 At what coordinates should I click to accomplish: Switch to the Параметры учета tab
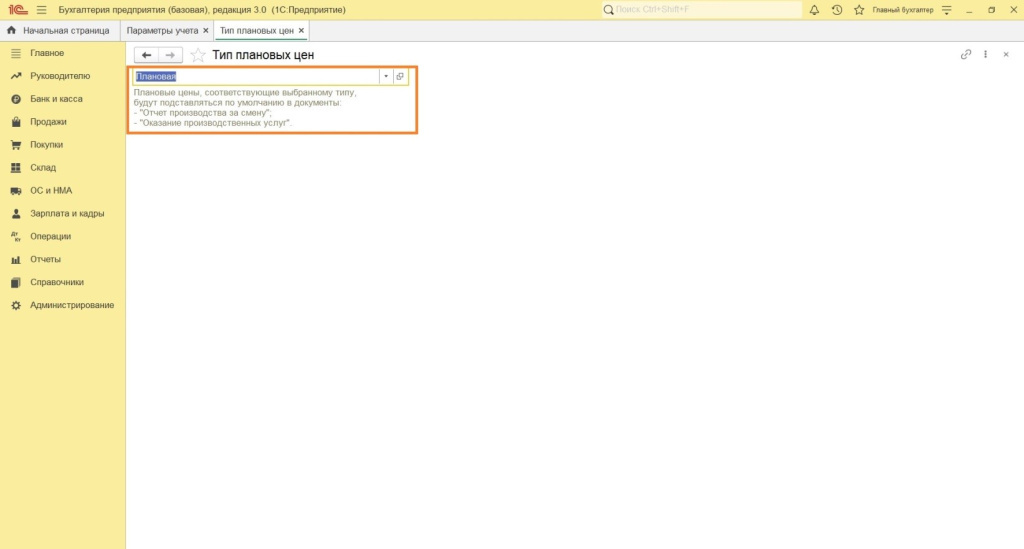click(x=162, y=31)
